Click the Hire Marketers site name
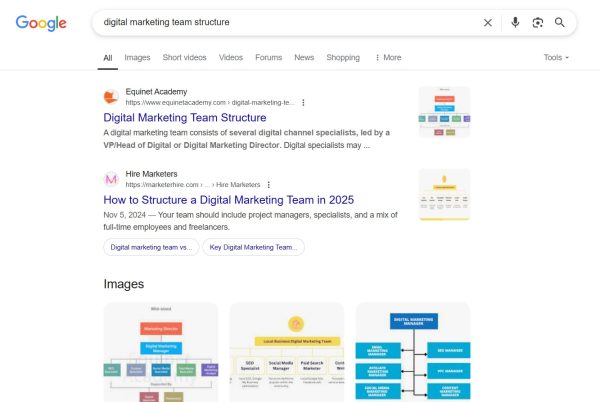The image size is (600, 402). 152,174
